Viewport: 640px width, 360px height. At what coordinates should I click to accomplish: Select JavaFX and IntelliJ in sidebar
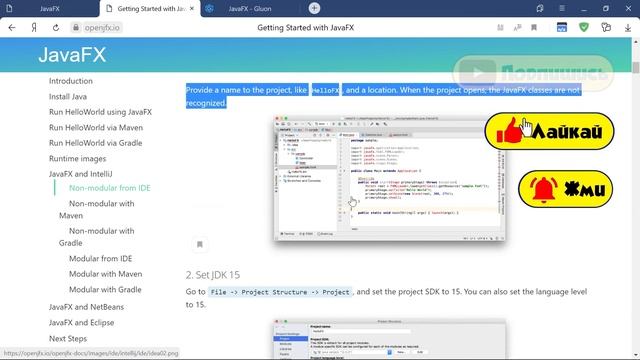[x=80, y=174]
